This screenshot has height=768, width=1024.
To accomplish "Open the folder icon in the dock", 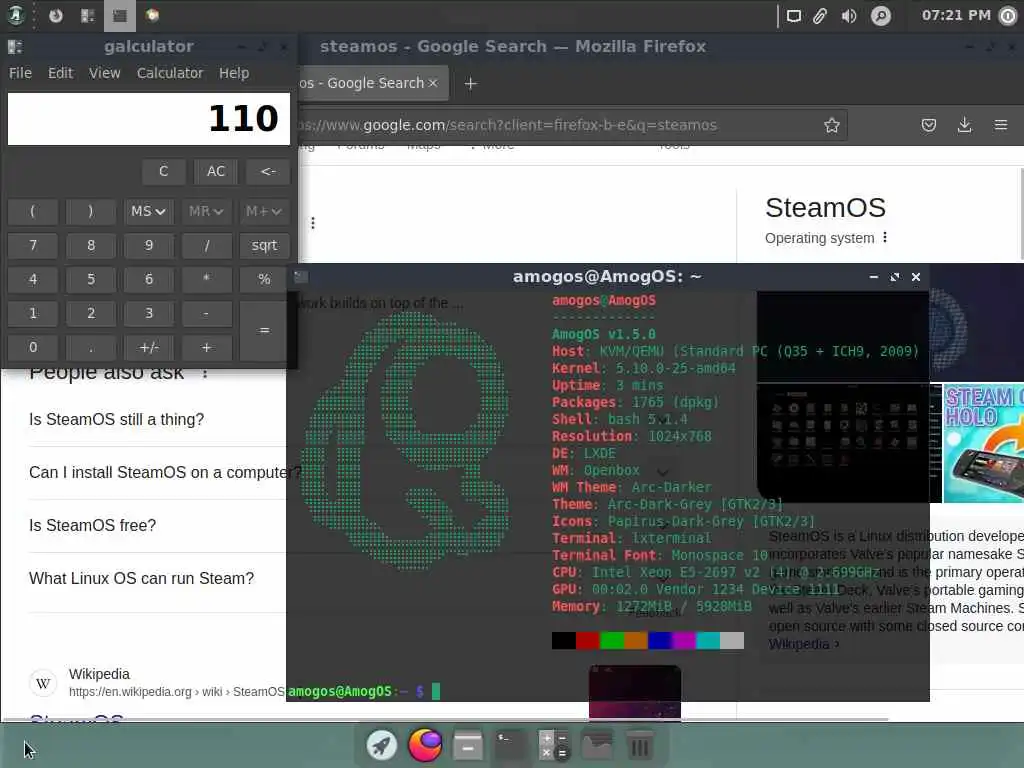I will 597,745.
